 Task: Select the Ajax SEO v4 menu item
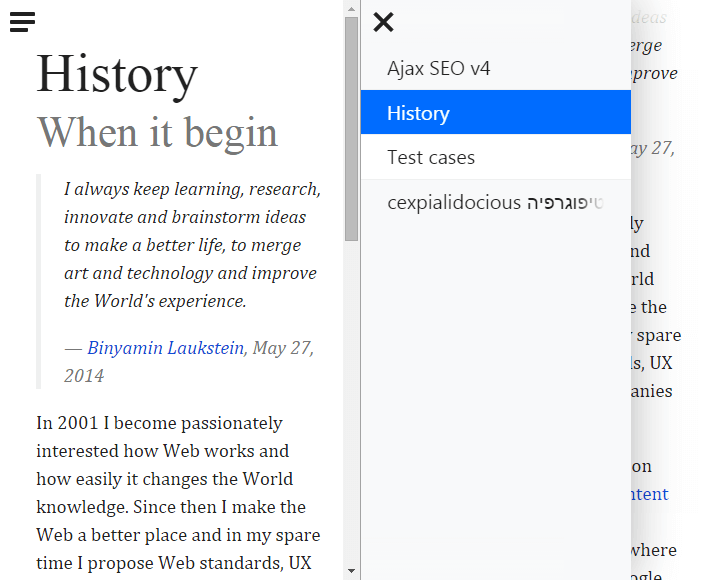pyautogui.click(x=438, y=69)
